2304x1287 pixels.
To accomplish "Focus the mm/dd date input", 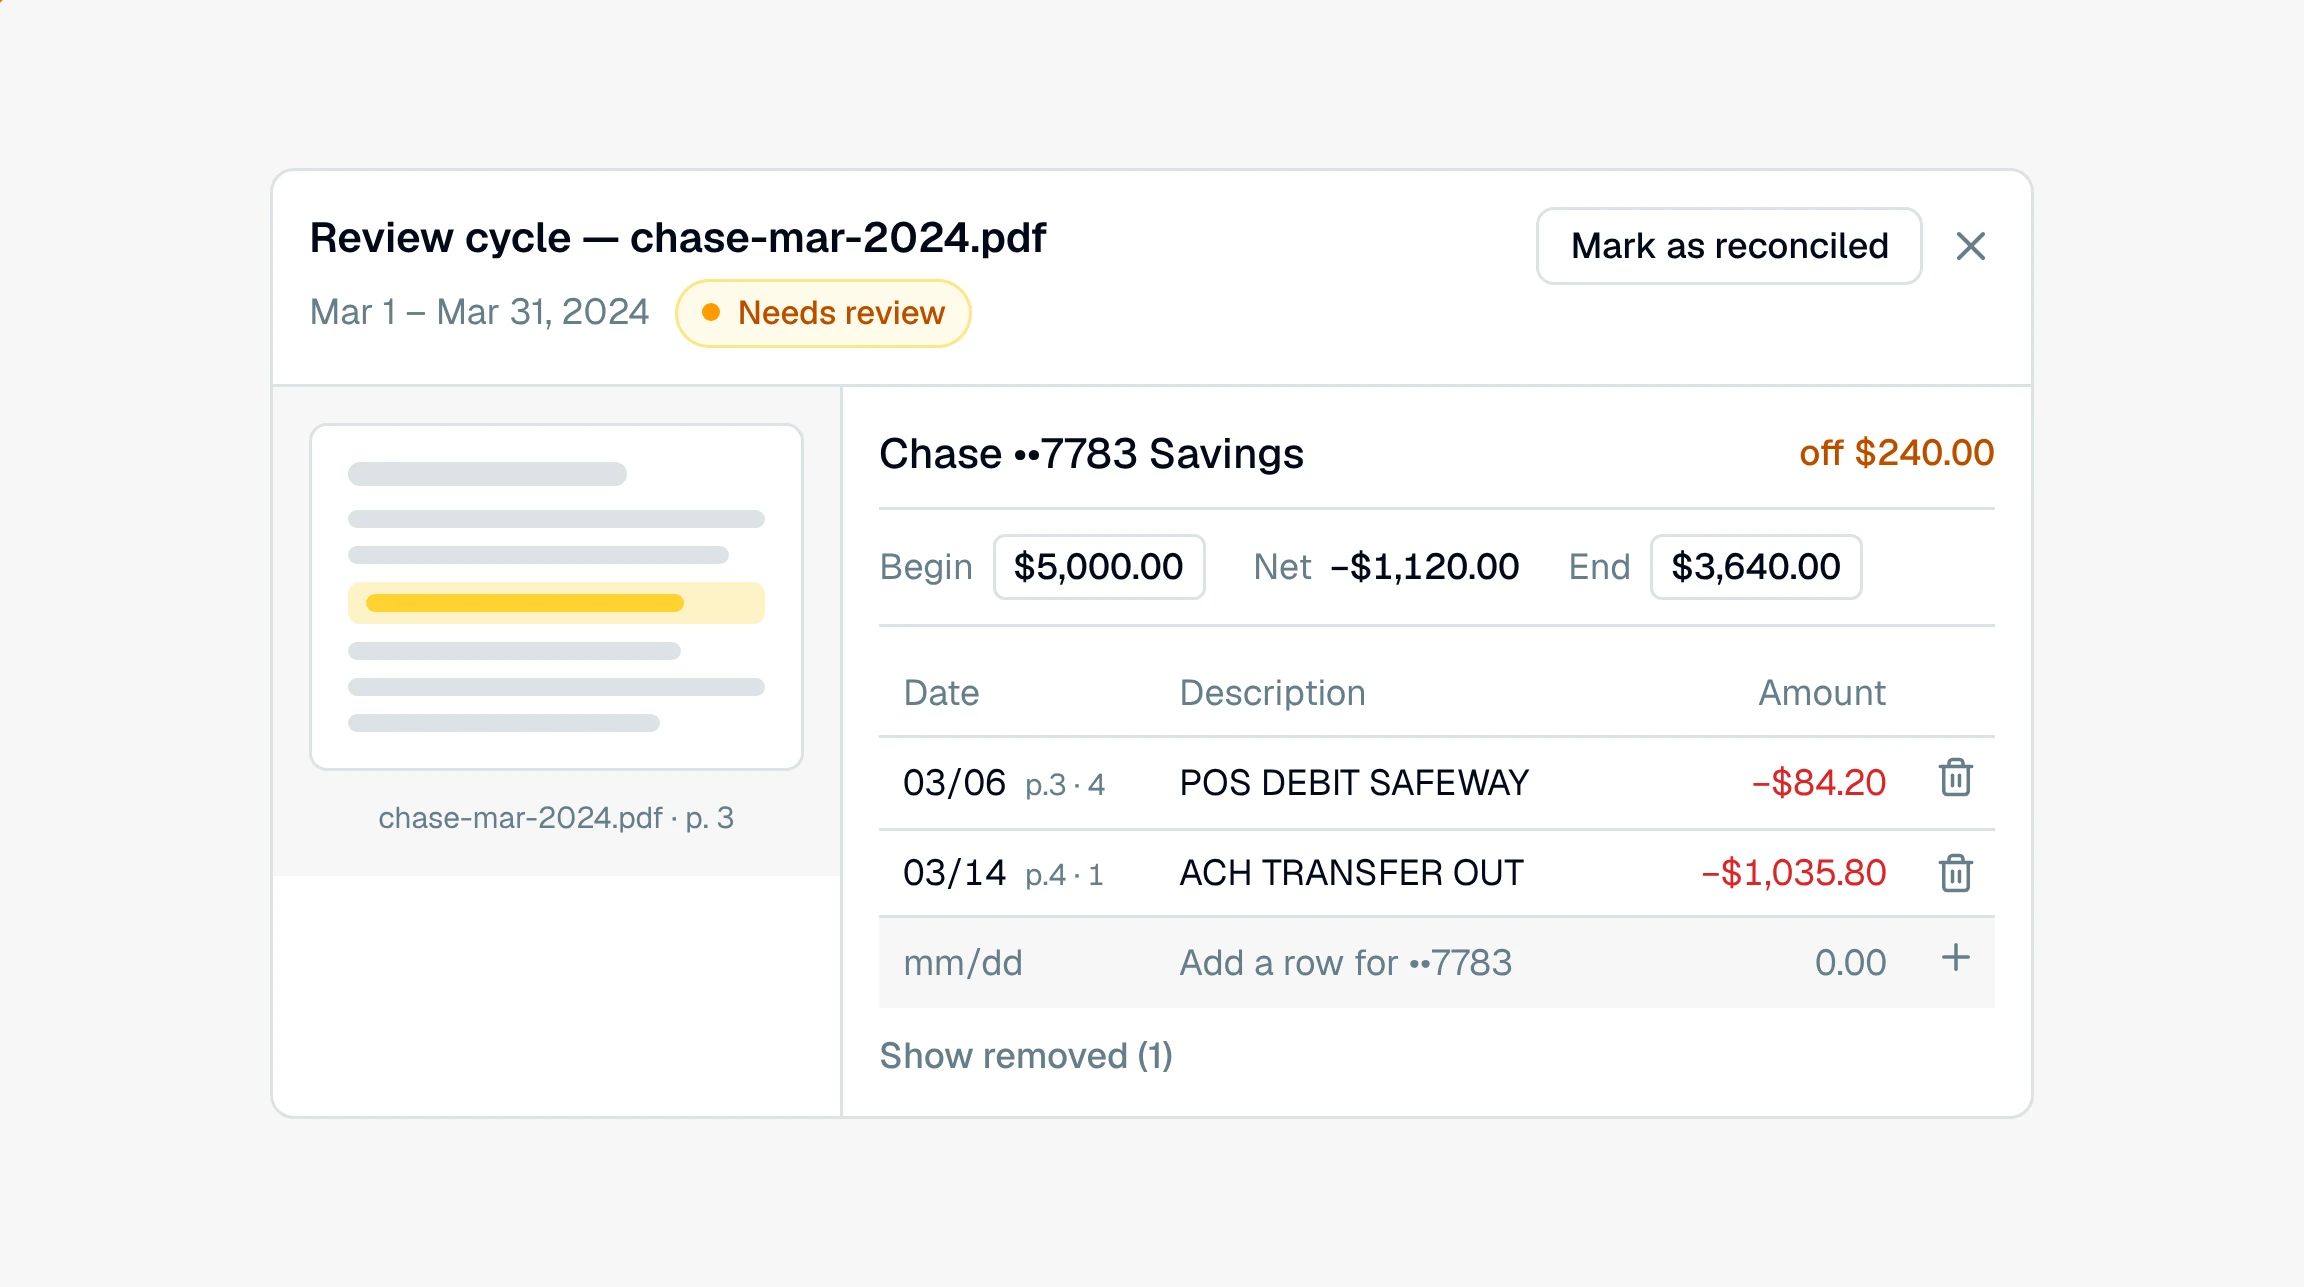I will tap(963, 962).
